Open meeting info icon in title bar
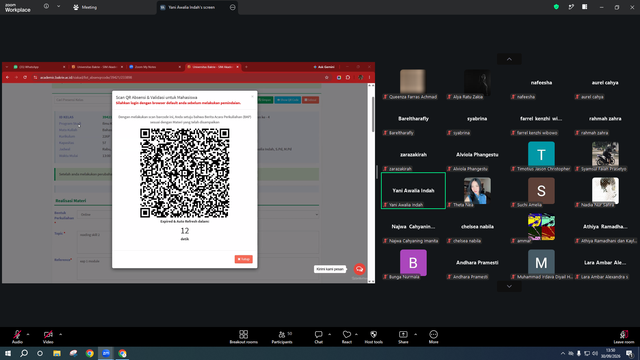This screenshot has height=360, width=640. [x=46, y=7]
